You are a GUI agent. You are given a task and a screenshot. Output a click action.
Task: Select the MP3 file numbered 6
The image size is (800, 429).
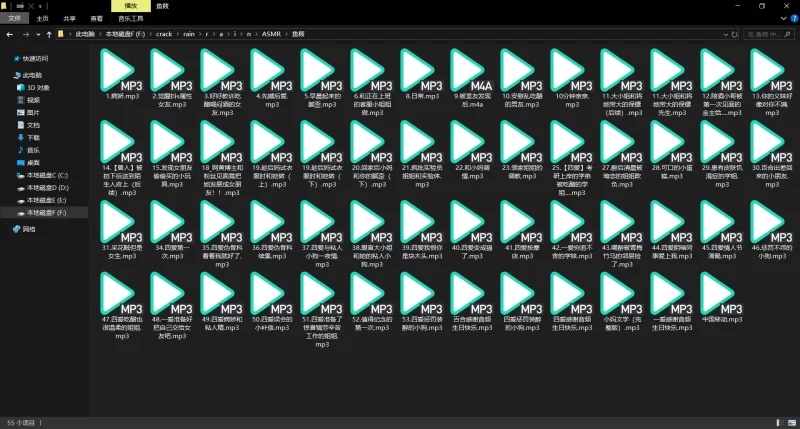[372, 82]
